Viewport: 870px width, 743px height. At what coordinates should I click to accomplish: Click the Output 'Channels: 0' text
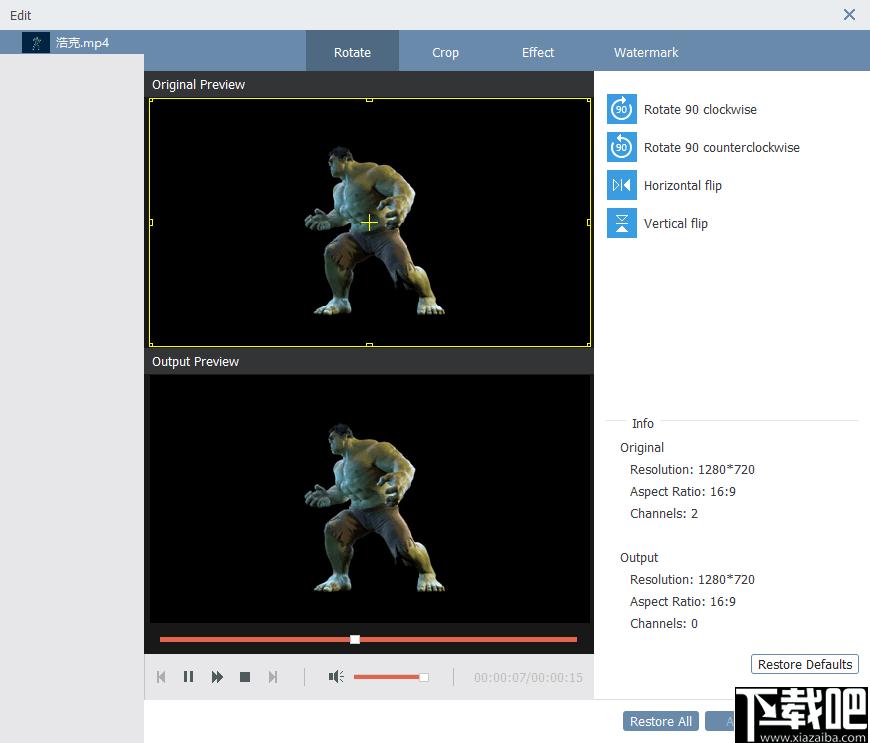click(664, 623)
